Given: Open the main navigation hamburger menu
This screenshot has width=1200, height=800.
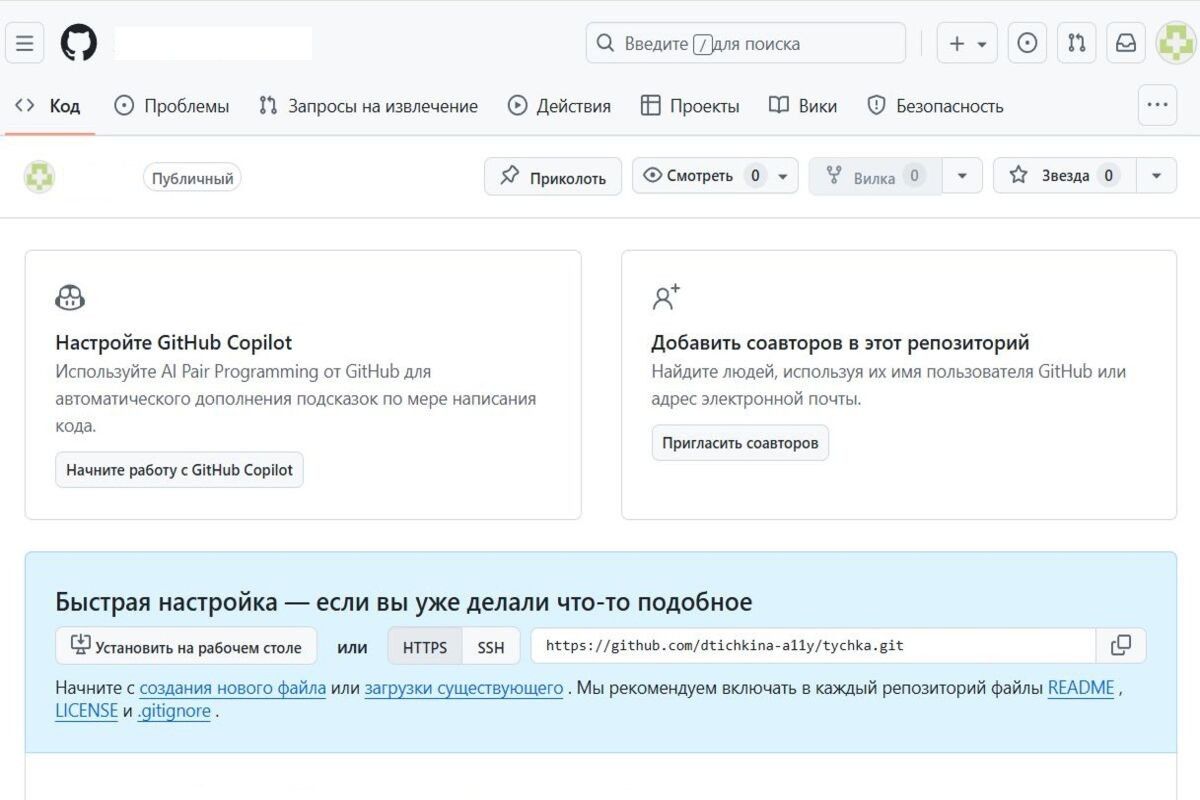Looking at the screenshot, I should (24, 42).
